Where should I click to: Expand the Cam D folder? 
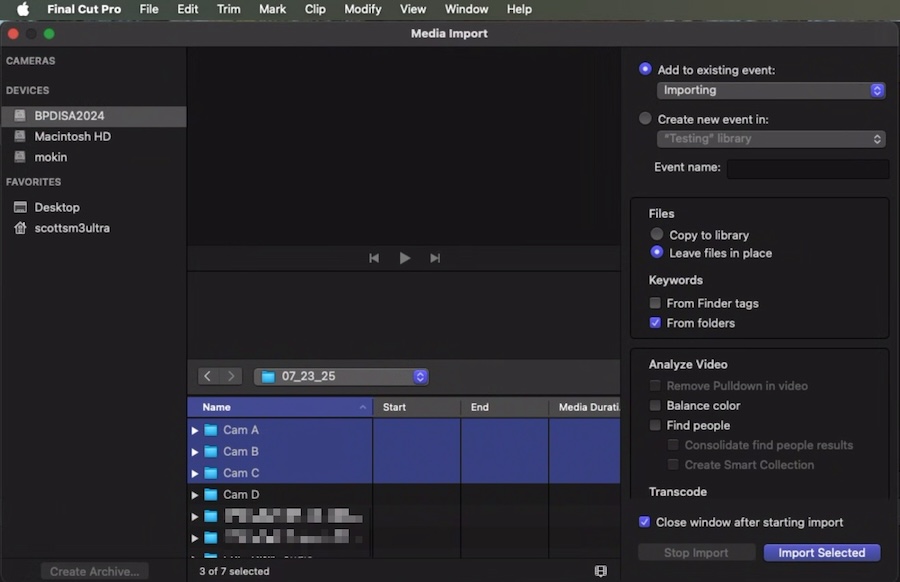pyautogui.click(x=195, y=495)
